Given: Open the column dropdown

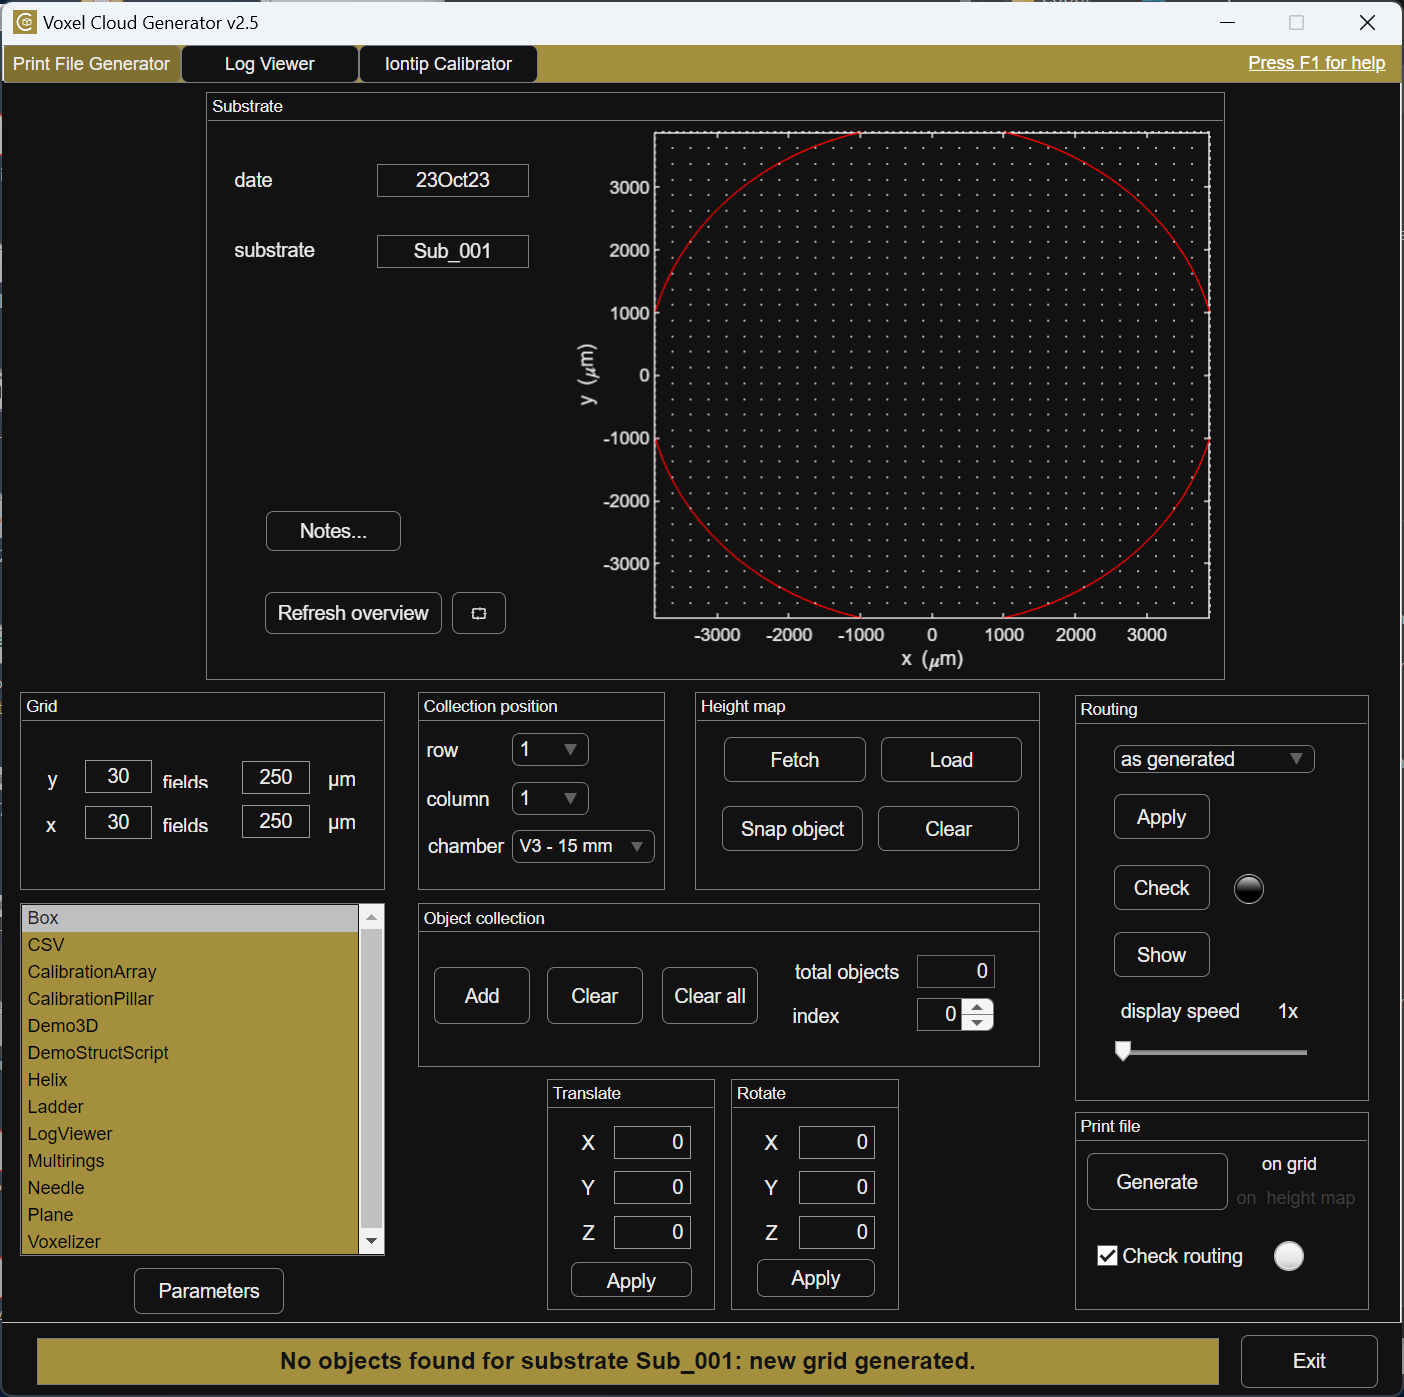Looking at the screenshot, I should (x=550, y=798).
